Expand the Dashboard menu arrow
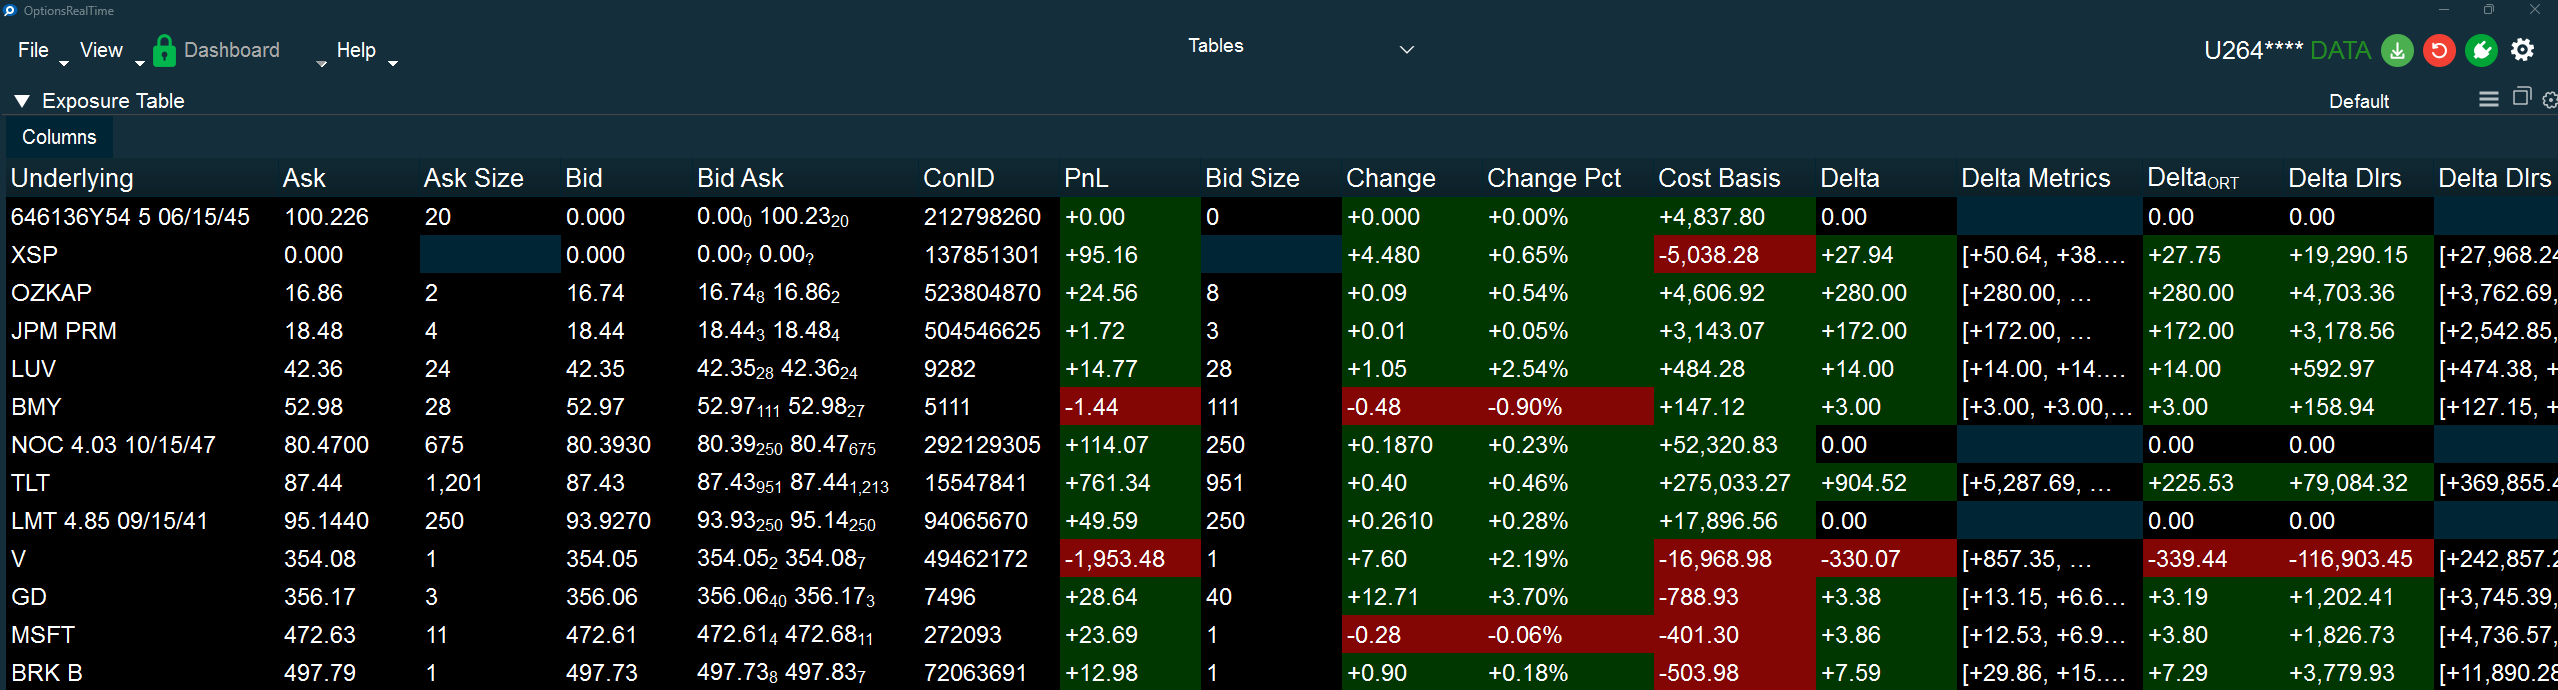 [x=321, y=63]
